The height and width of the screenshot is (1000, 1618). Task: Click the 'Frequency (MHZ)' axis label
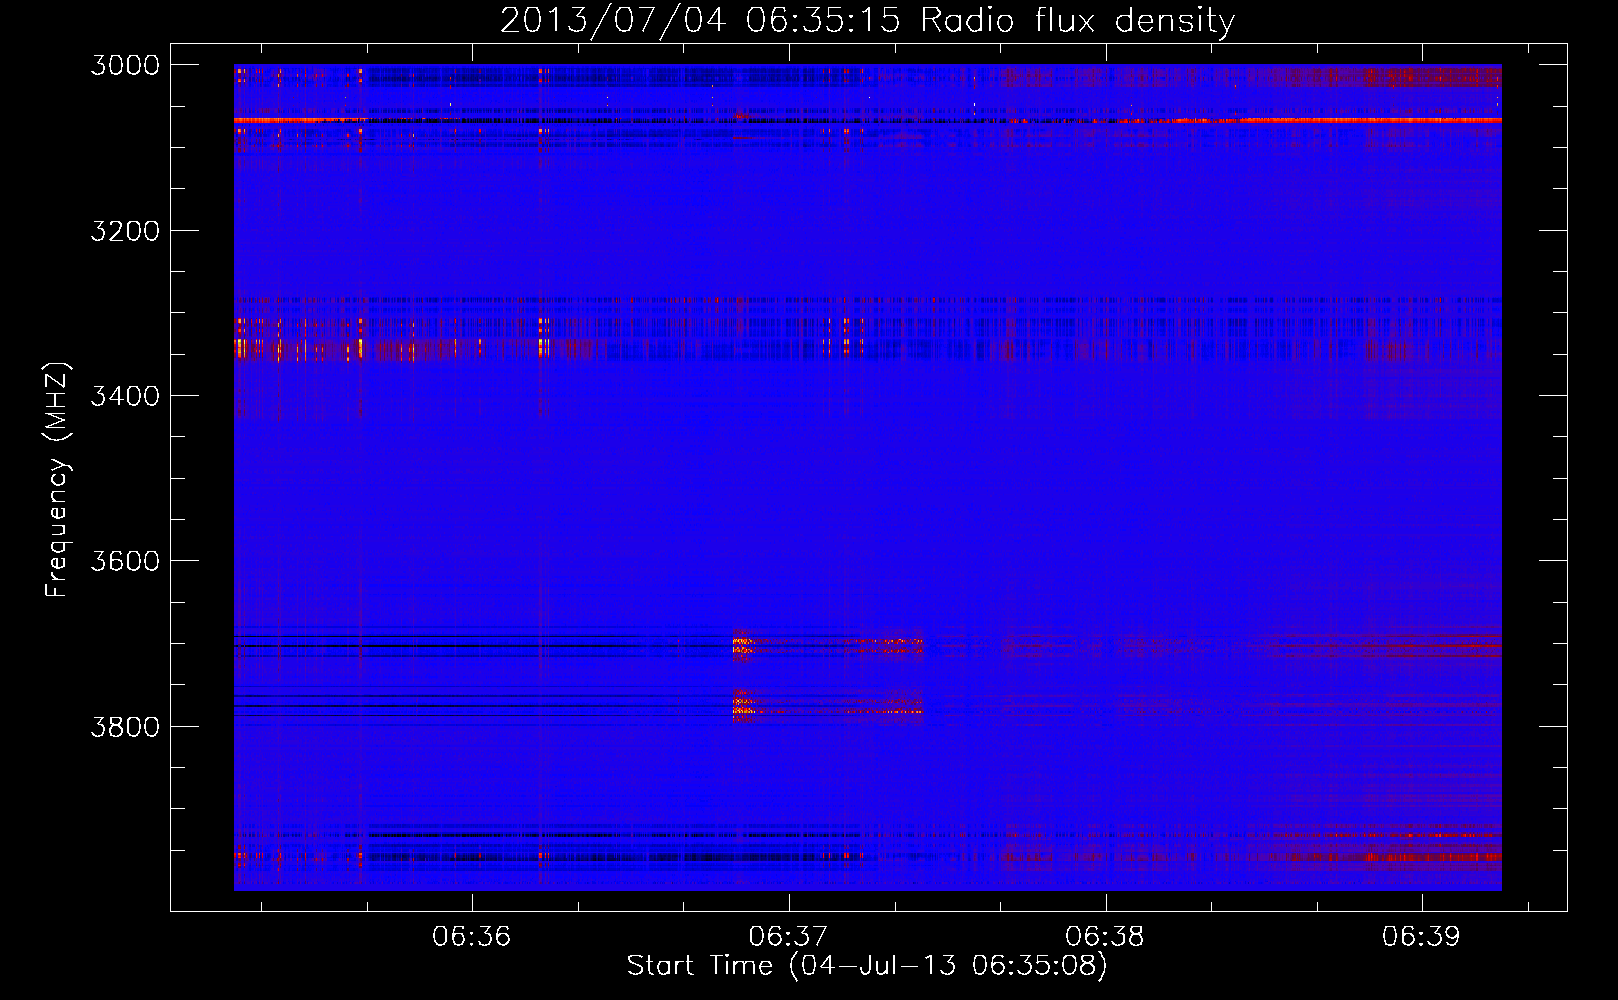[57, 480]
